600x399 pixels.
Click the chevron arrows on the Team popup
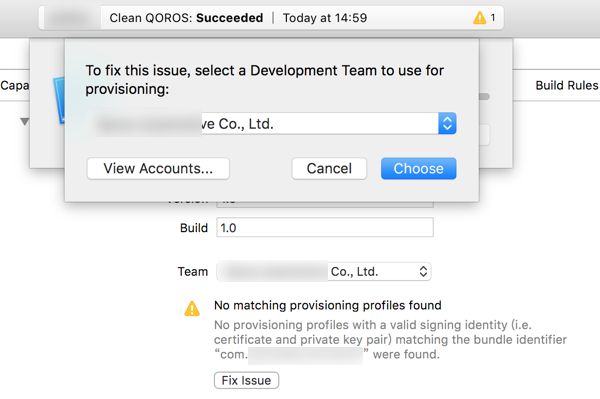(x=423, y=272)
